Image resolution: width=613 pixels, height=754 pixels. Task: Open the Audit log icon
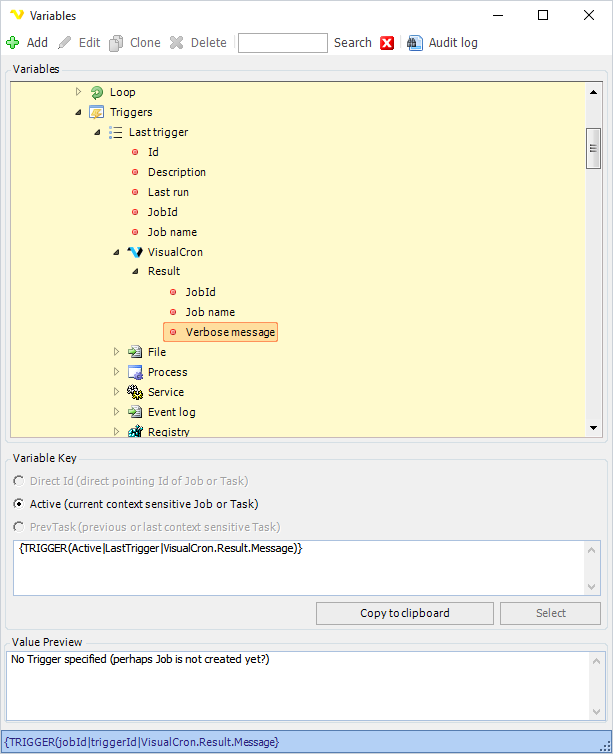tap(415, 43)
